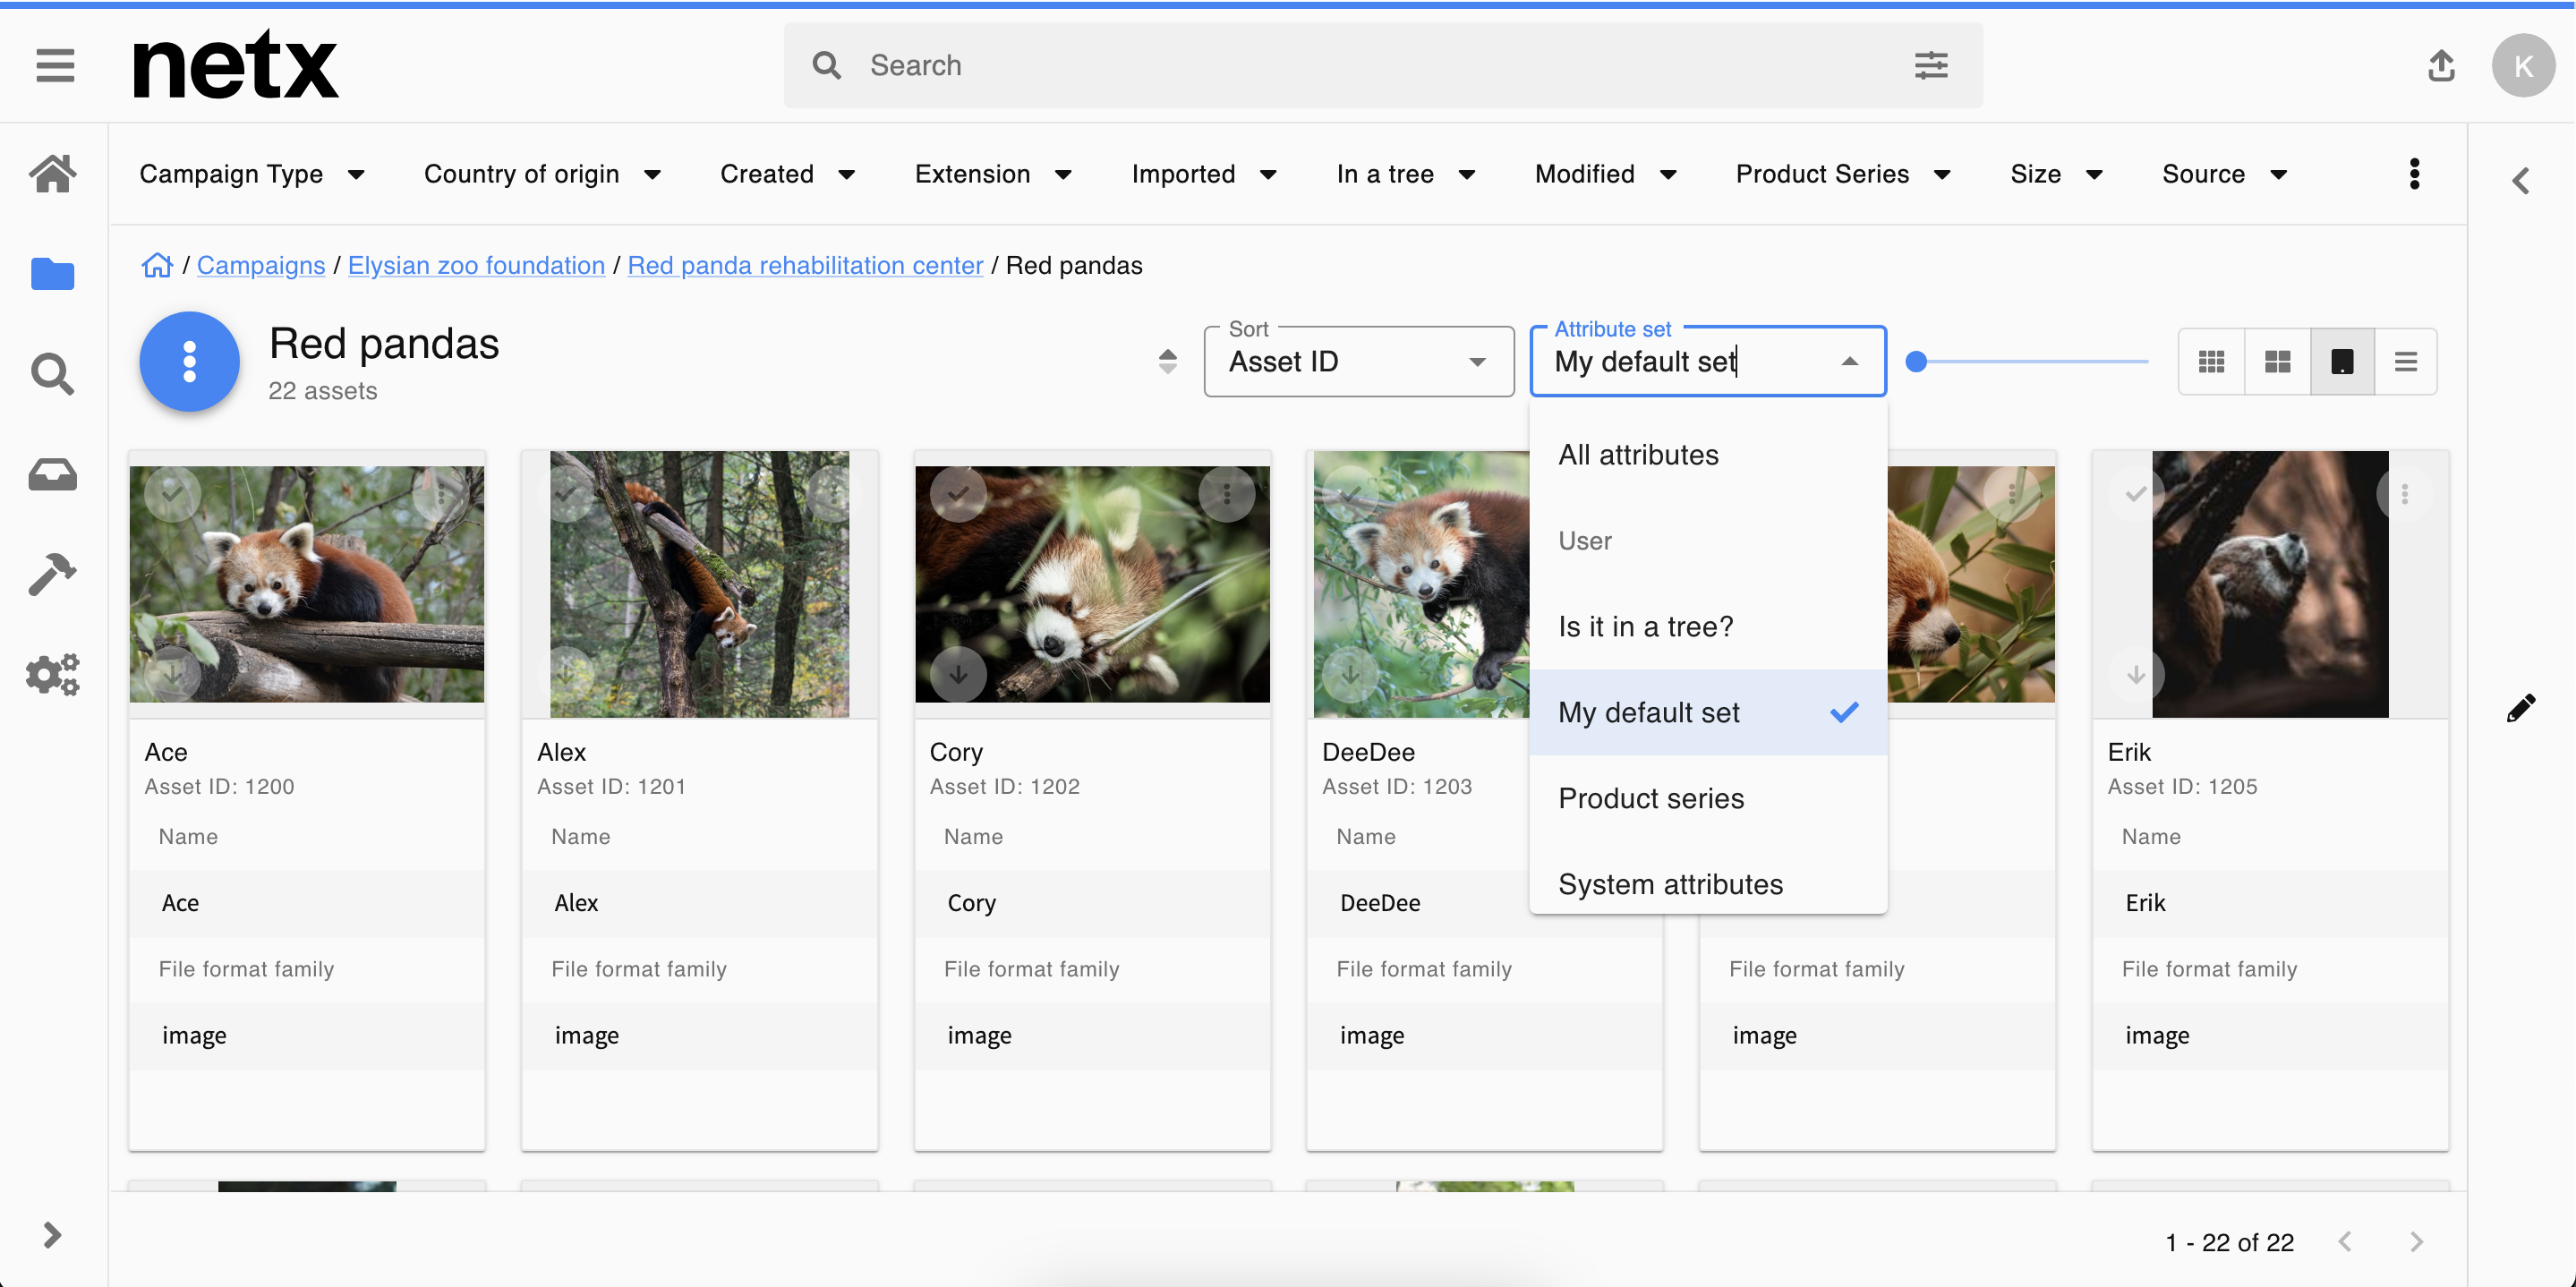Go to next results page
The width and height of the screenshot is (2576, 1287).
2416,1241
